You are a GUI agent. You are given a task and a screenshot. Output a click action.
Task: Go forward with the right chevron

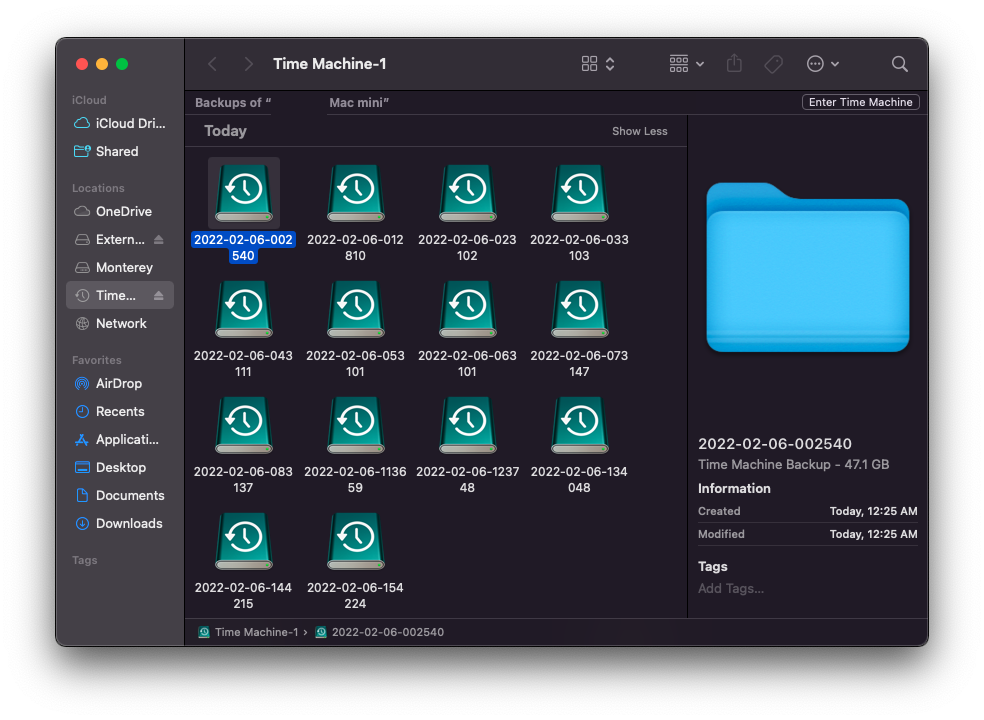249,64
